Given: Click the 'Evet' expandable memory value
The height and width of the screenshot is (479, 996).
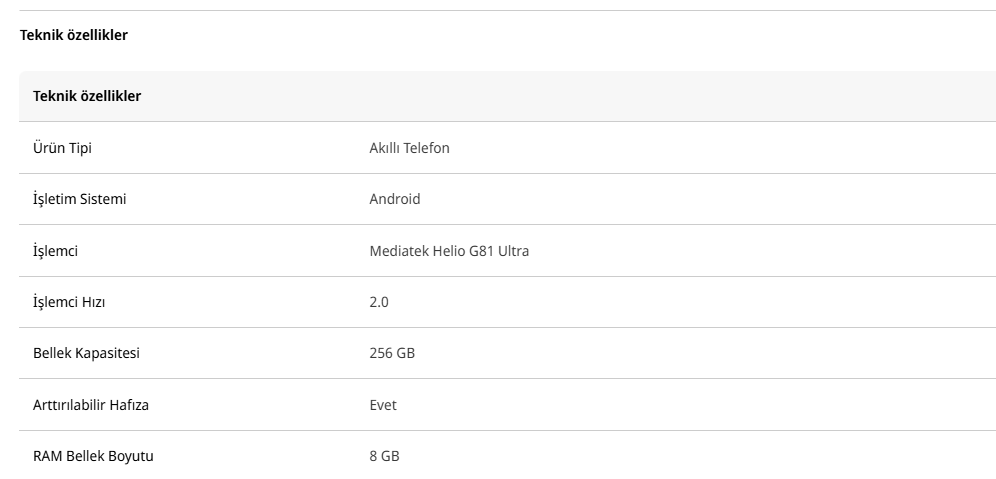Looking at the screenshot, I should pyautogui.click(x=383, y=405).
